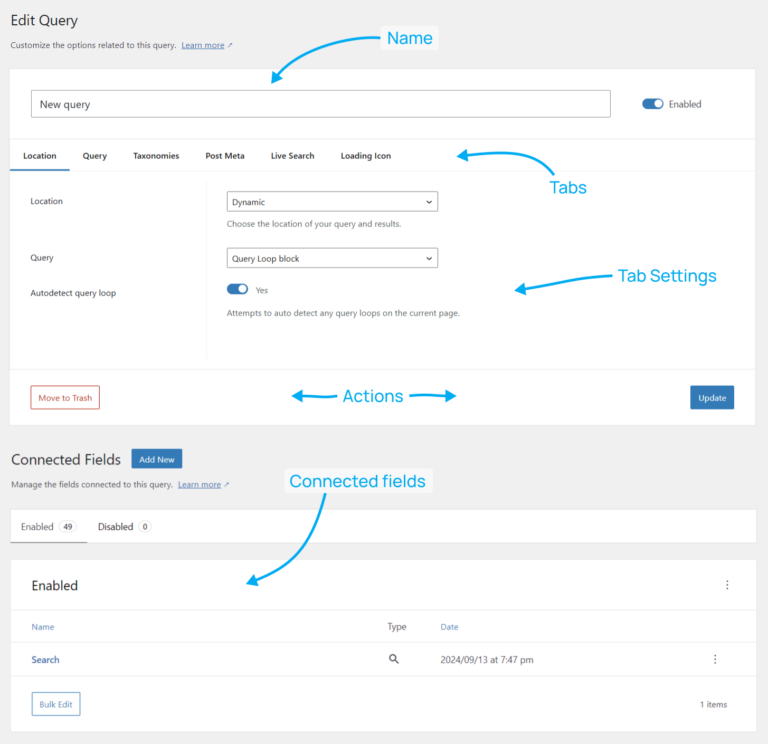Click the Update button
This screenshot has width=768, height=744.
pyautogui.click(x=712, y=398)
